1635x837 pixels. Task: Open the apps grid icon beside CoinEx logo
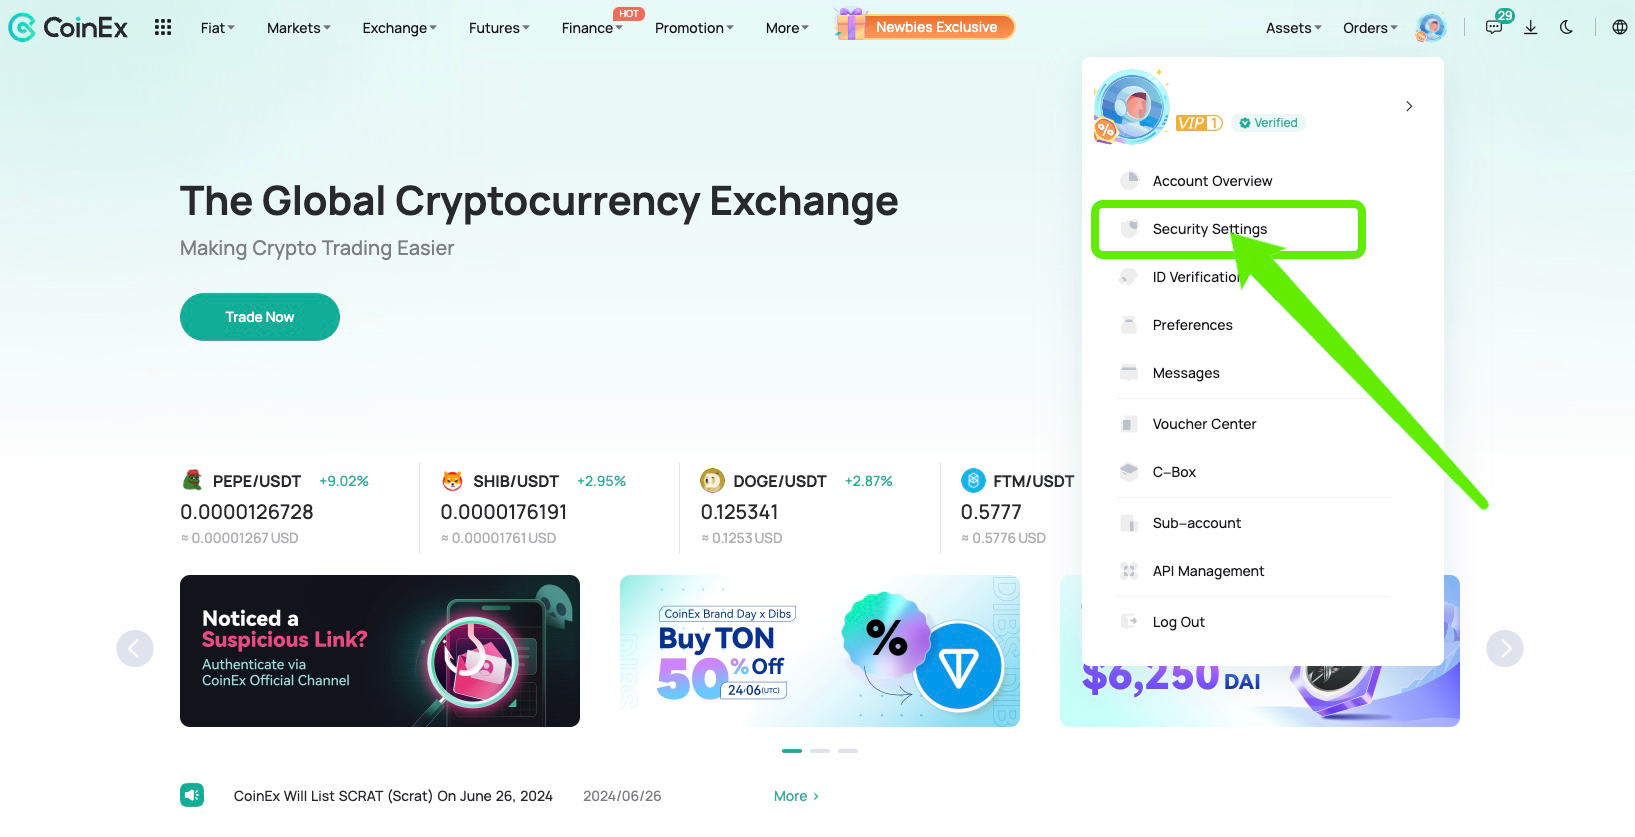coord(163,28)
